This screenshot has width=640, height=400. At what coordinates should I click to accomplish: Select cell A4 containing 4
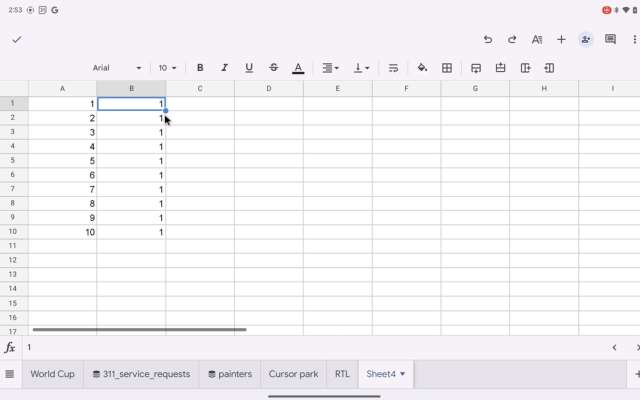point(62,147)
